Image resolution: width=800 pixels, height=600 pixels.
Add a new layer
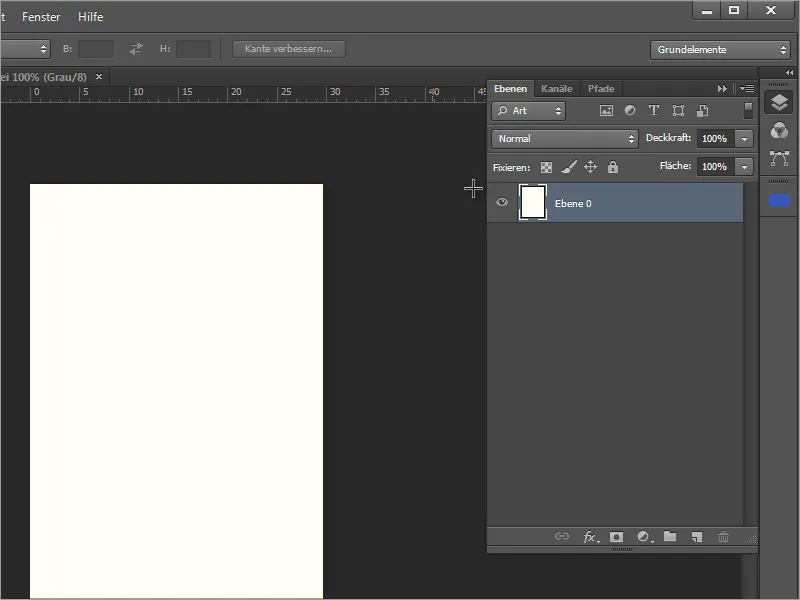tap(696, 537)
